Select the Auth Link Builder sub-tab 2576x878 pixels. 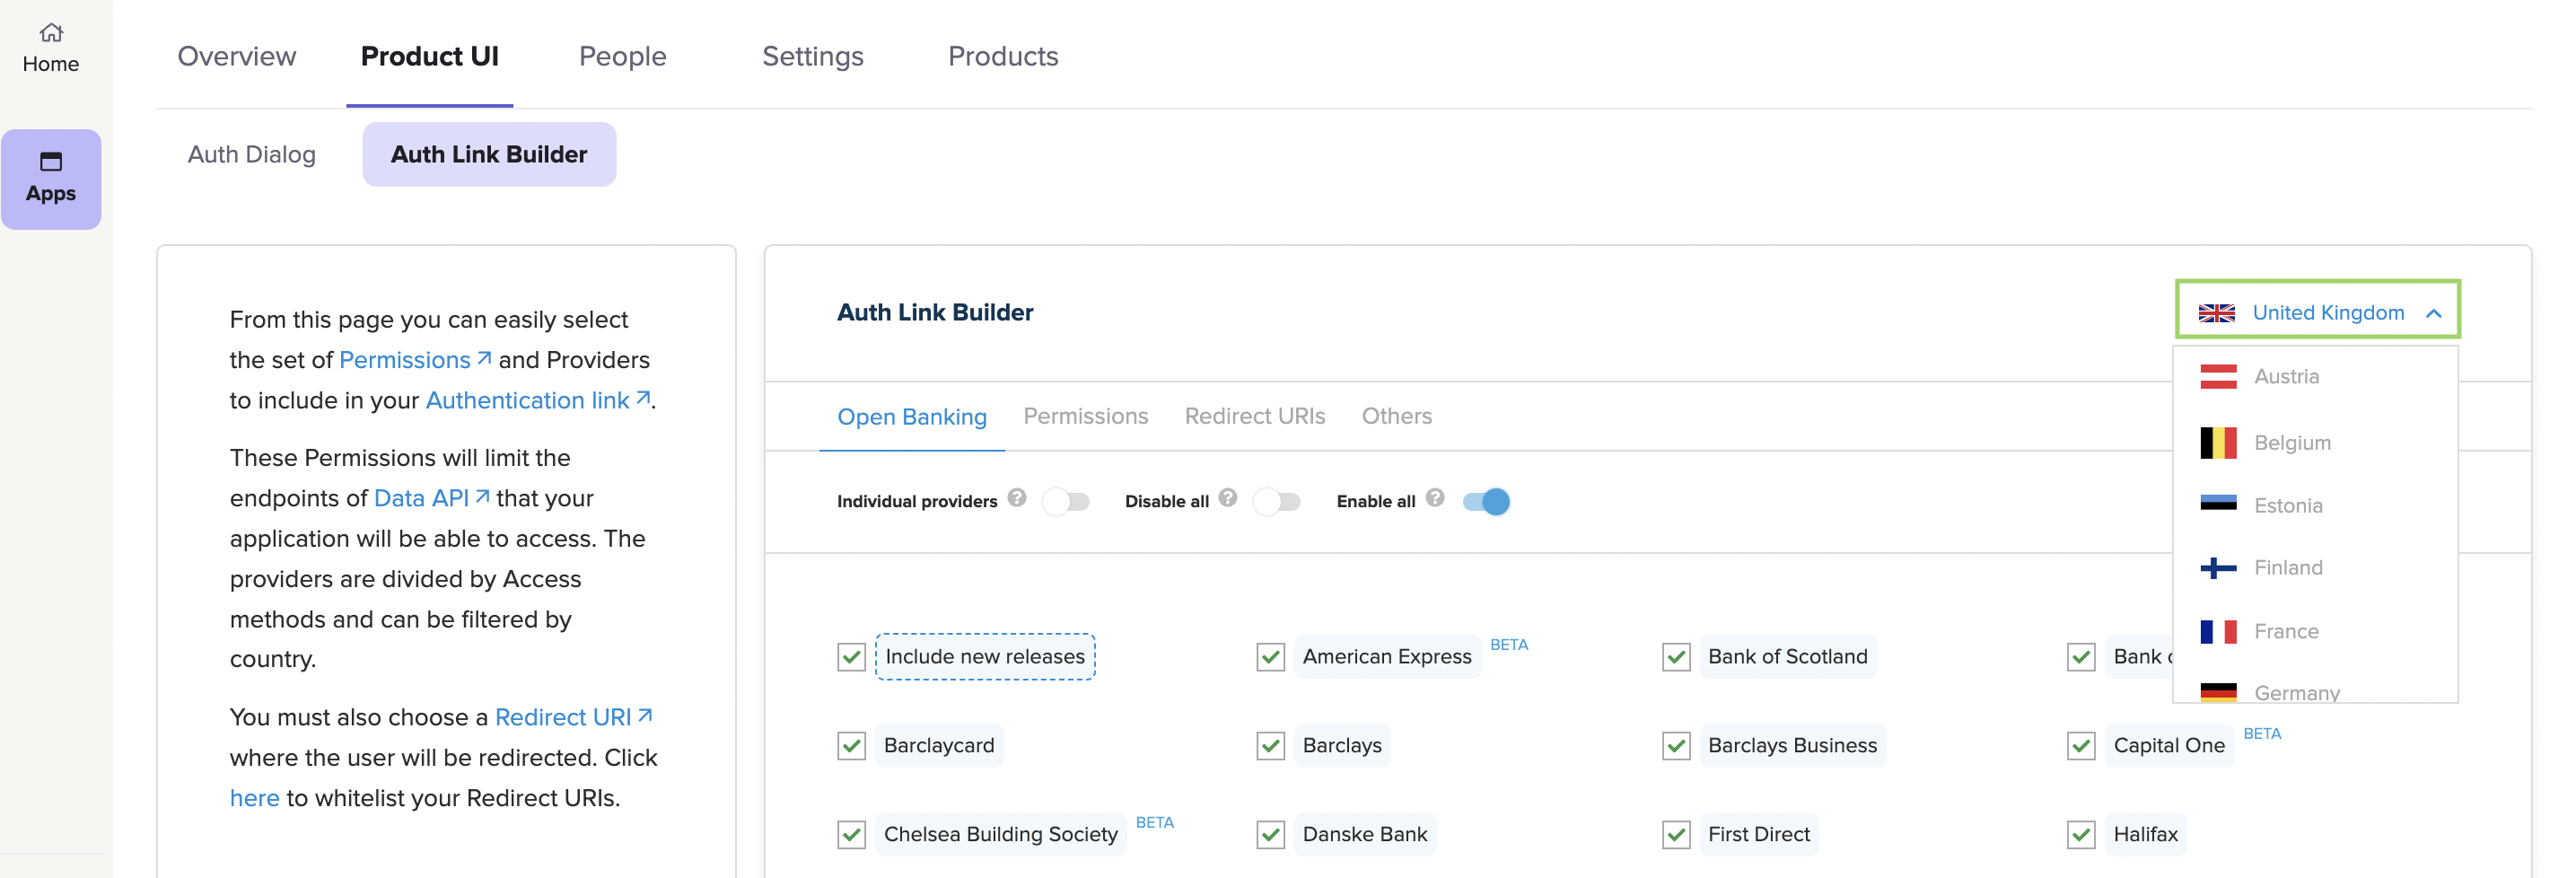click(x=489, y=154)
